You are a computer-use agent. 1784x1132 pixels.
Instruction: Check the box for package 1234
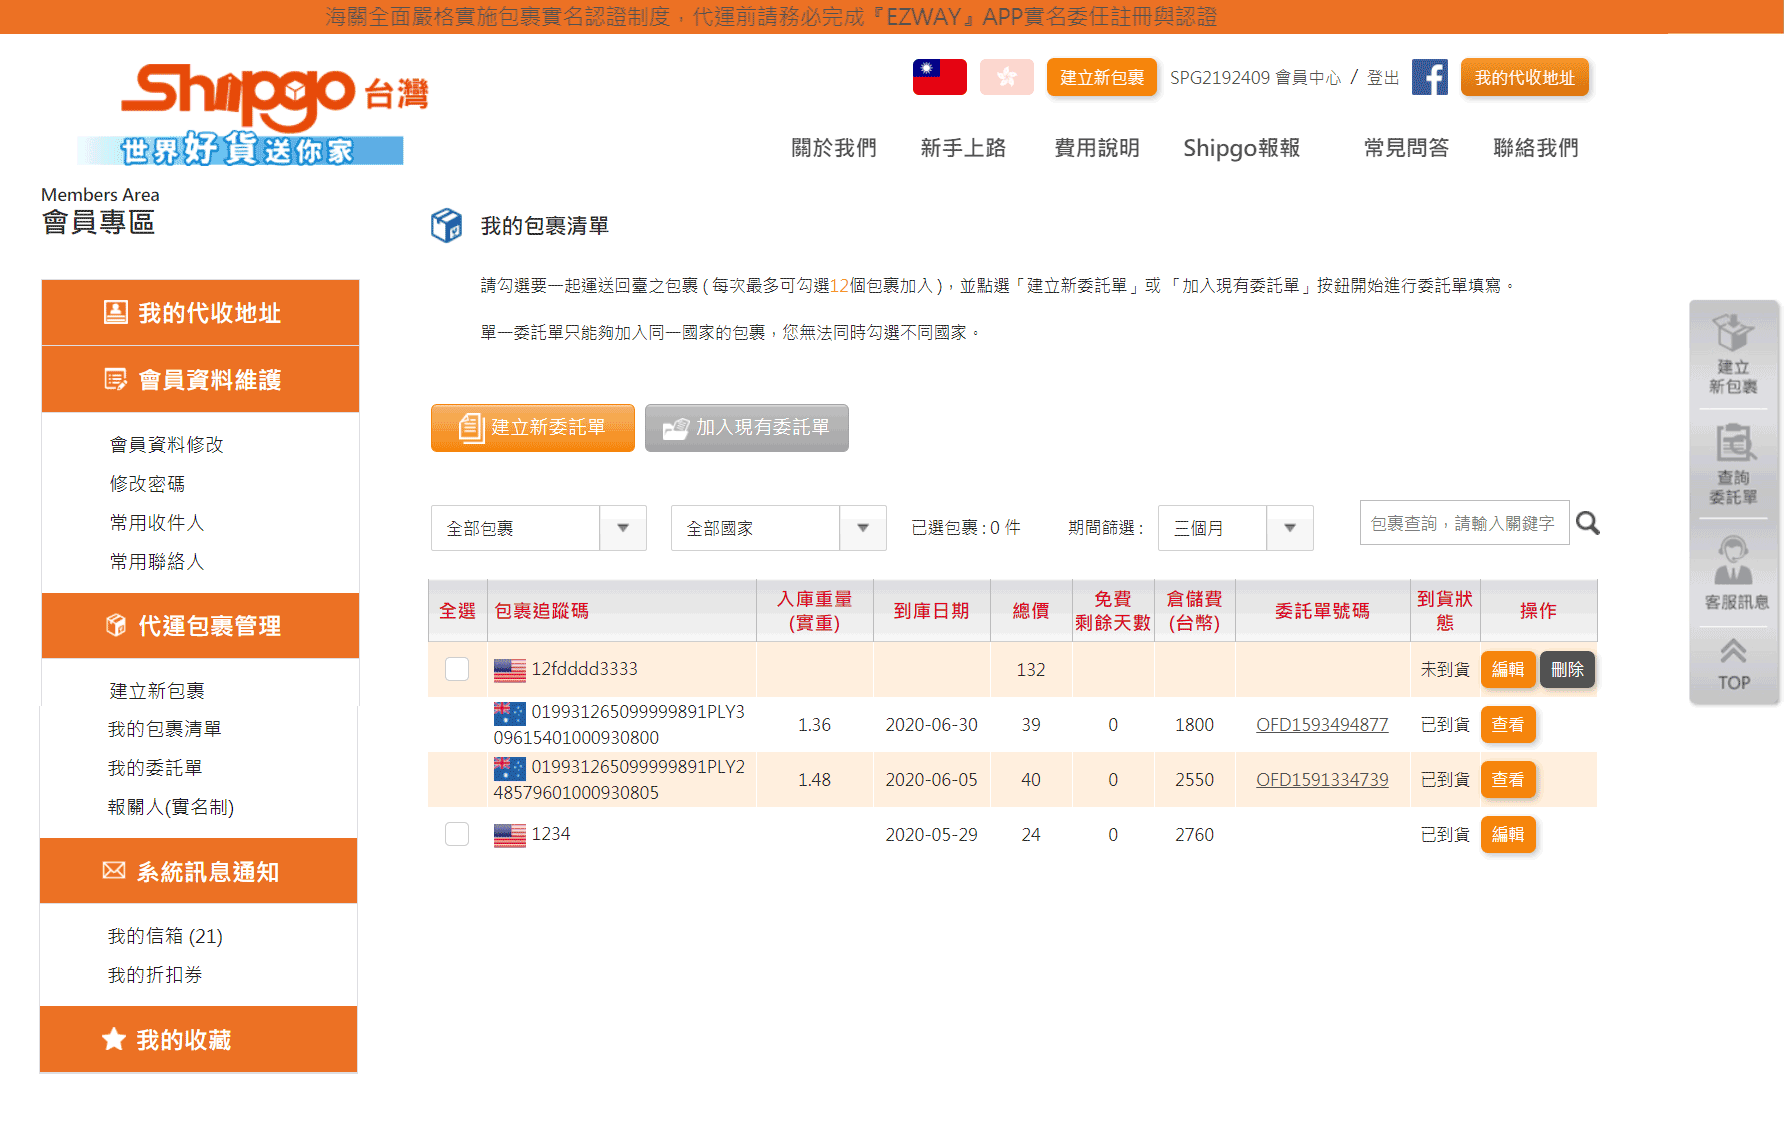457,834
